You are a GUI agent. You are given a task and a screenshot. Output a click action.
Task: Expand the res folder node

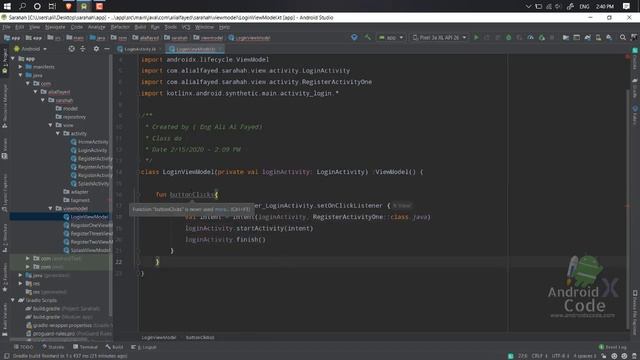20,283
